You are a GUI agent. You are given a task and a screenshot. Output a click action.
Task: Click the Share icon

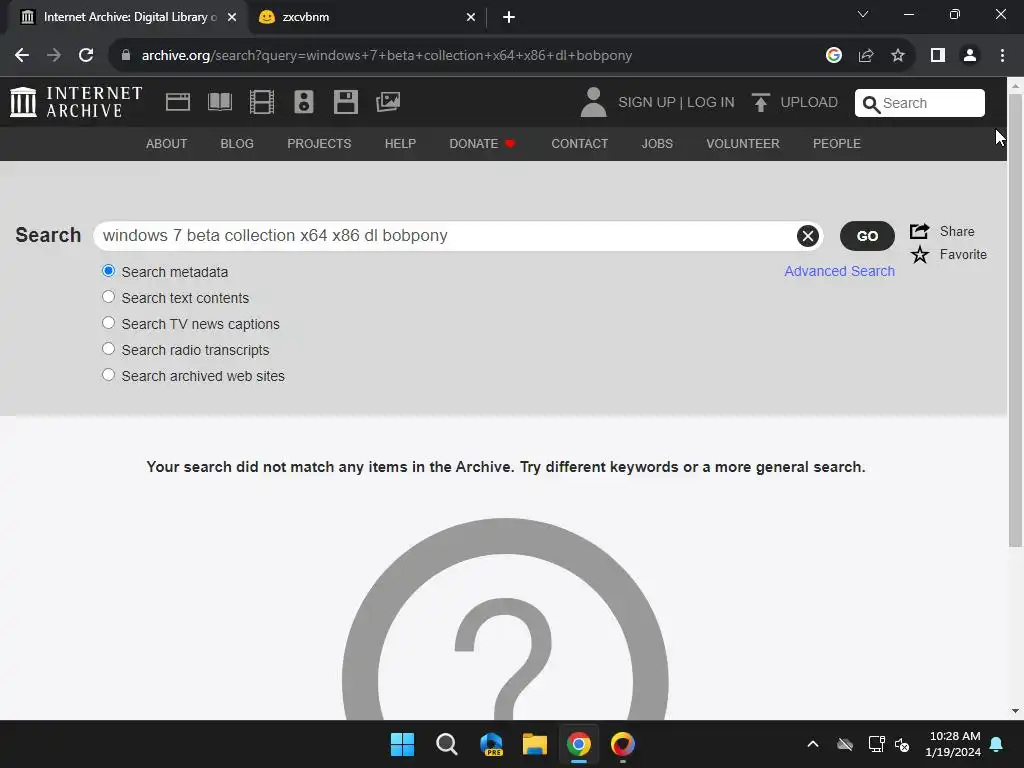coord(920,231)
